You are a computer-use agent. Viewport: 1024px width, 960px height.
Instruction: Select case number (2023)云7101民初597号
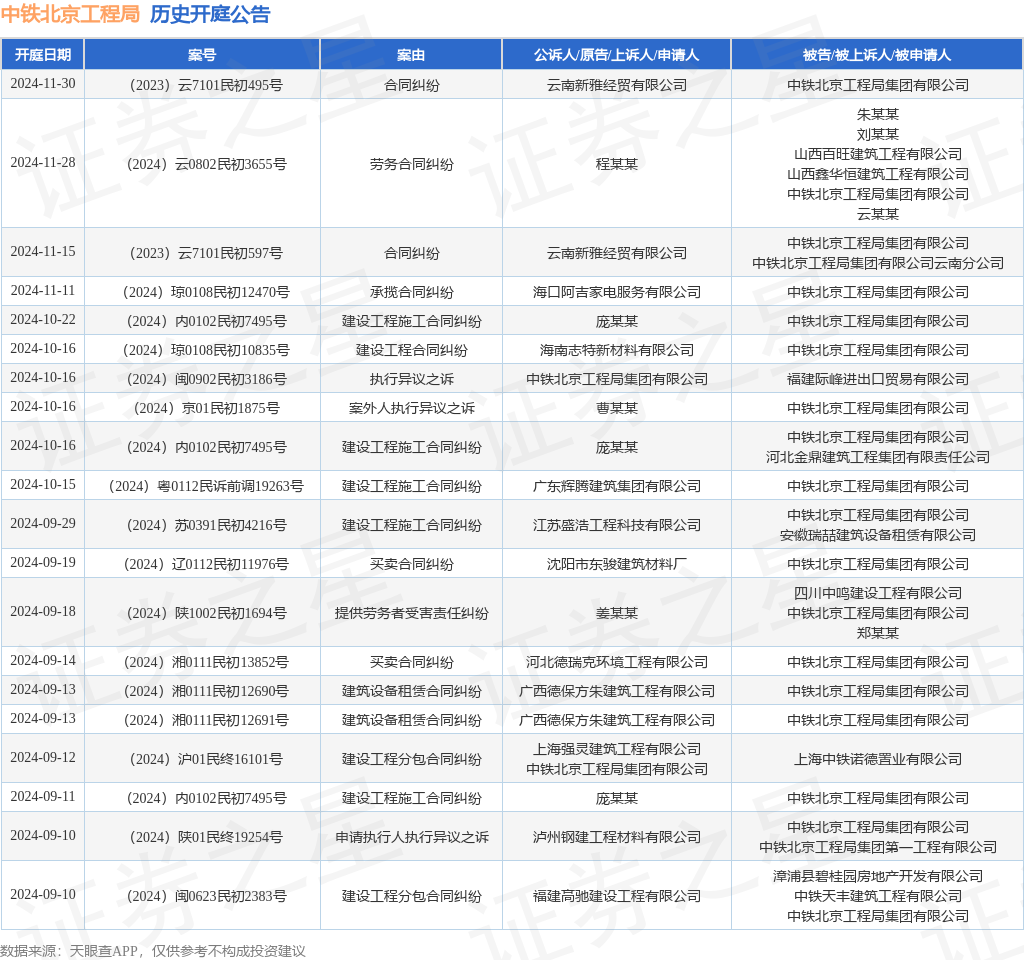pos(206,253)
